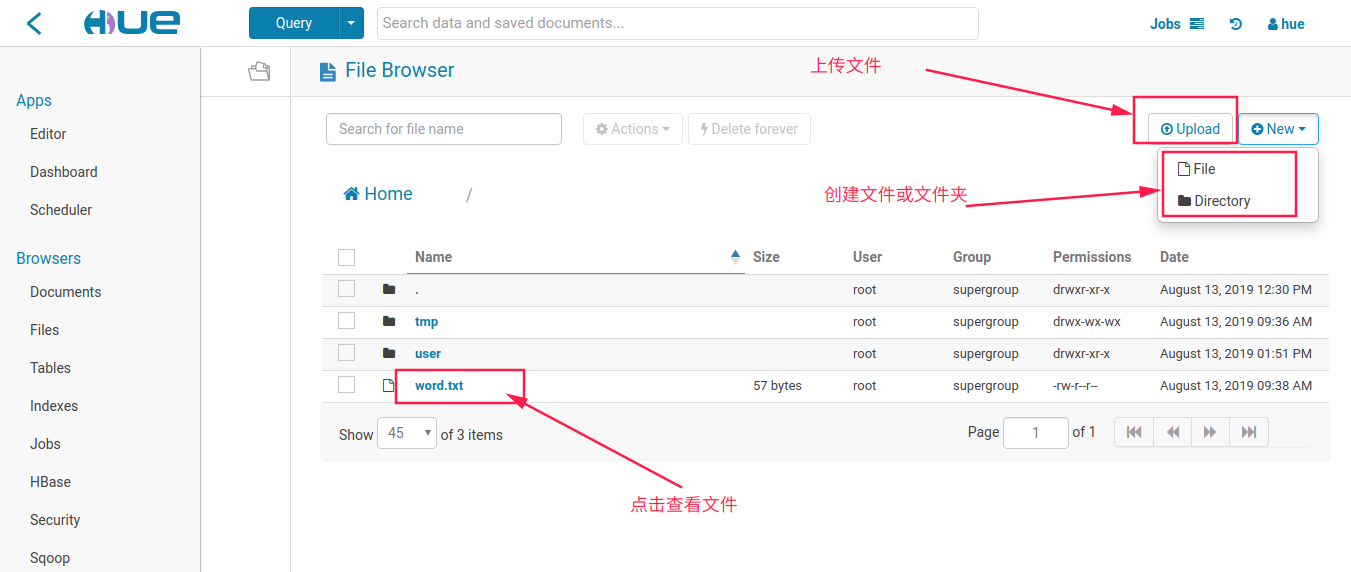
Task: Click the file icon of the word.txt row
Action: pyautogui.click(x=389, y=386)
